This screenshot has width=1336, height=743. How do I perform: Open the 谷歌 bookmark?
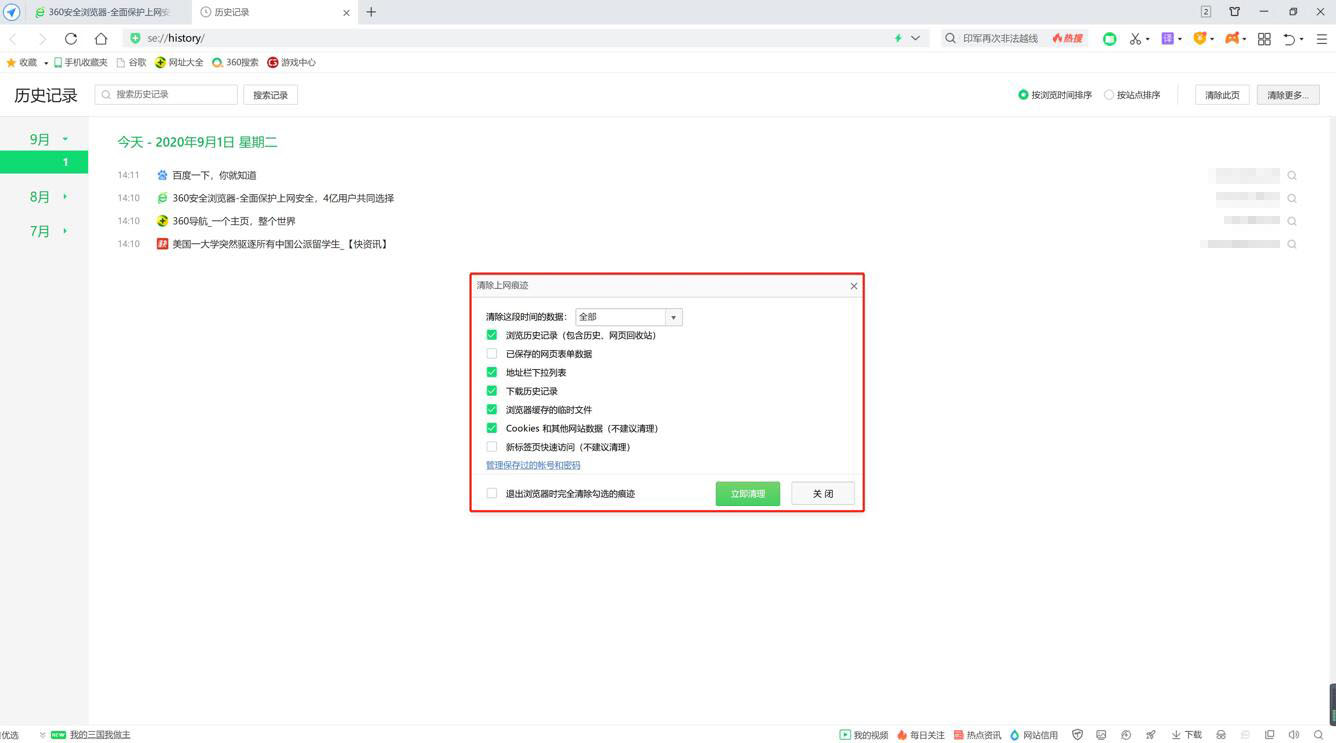click(x=131, y=62)
